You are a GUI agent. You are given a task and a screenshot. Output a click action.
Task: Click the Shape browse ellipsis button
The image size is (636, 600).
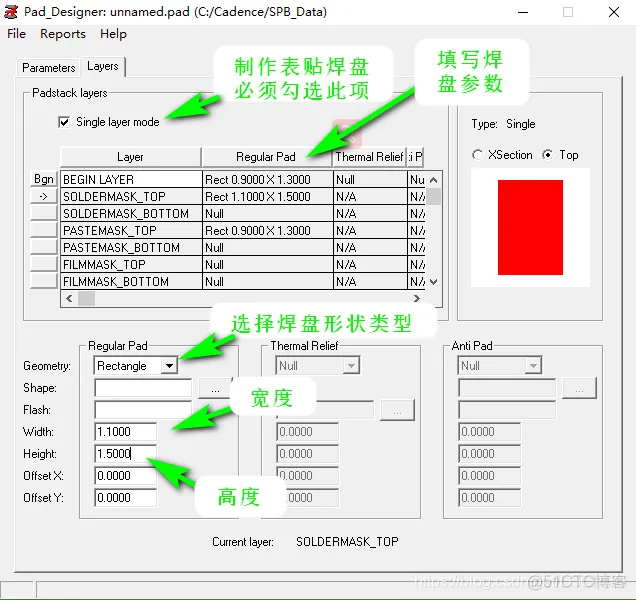click(215, 388)
